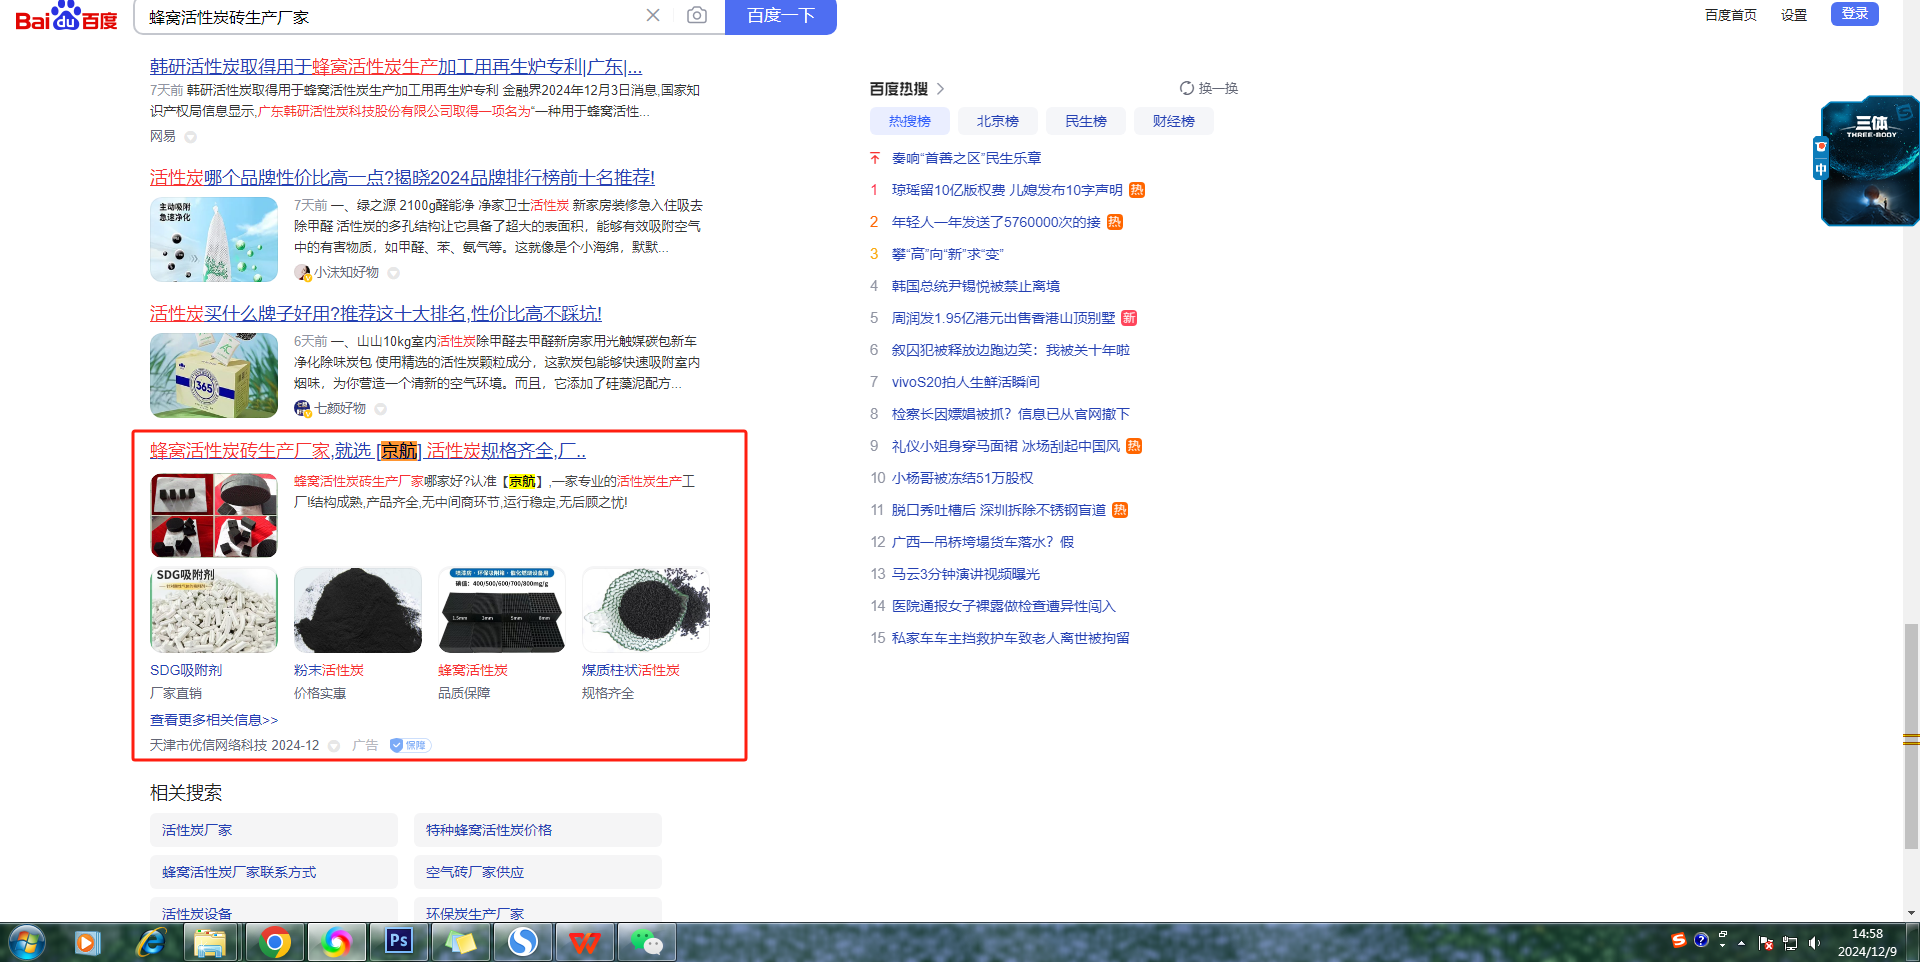1920x962 pixels.
Task: Switch to the 民生榜 tab
Action: 1086,121
